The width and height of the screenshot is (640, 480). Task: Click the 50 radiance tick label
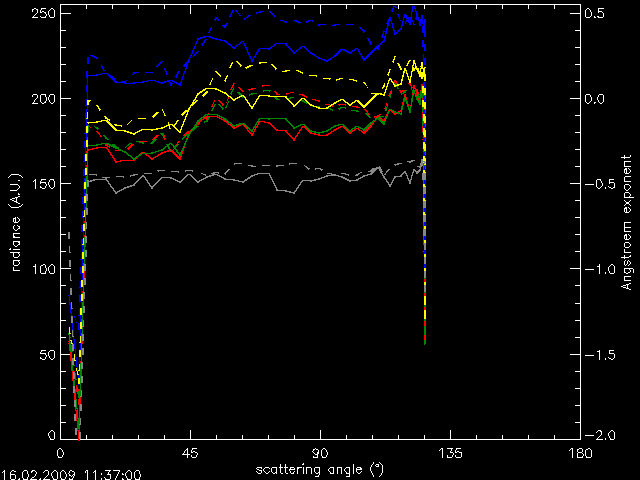(x=47, y=355)
